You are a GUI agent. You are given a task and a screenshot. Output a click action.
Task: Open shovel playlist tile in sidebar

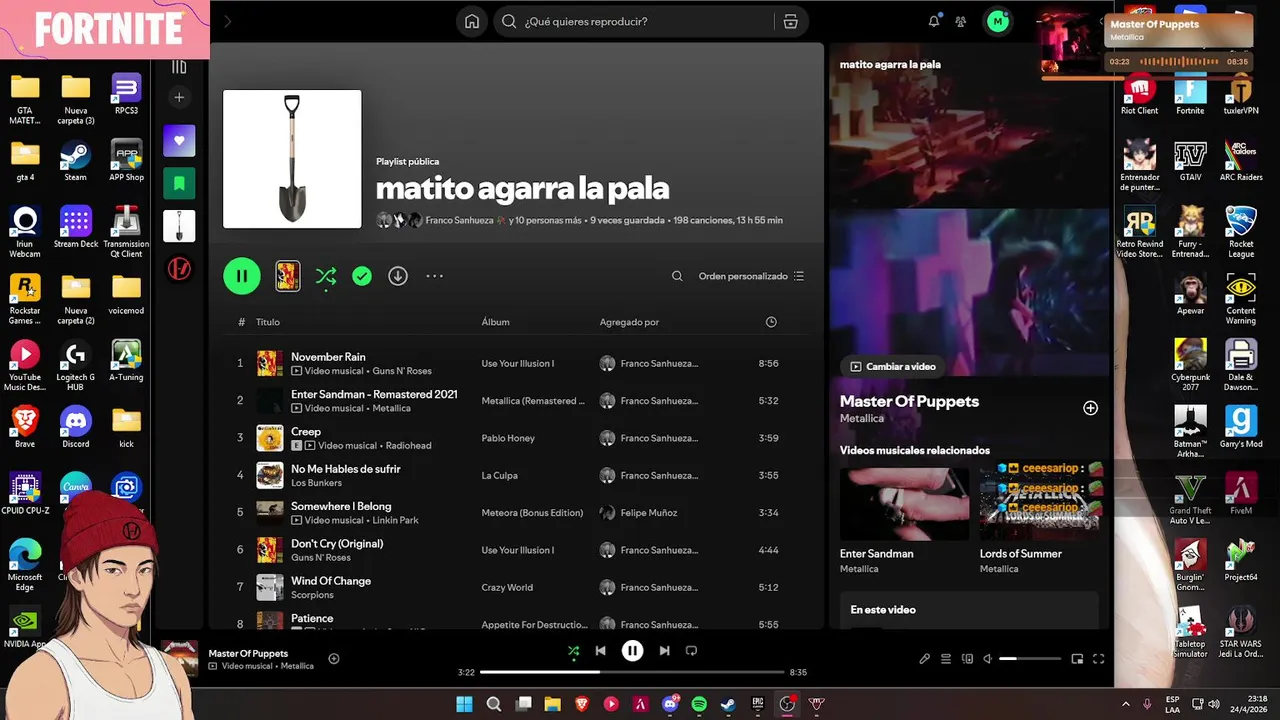point(179,226)
